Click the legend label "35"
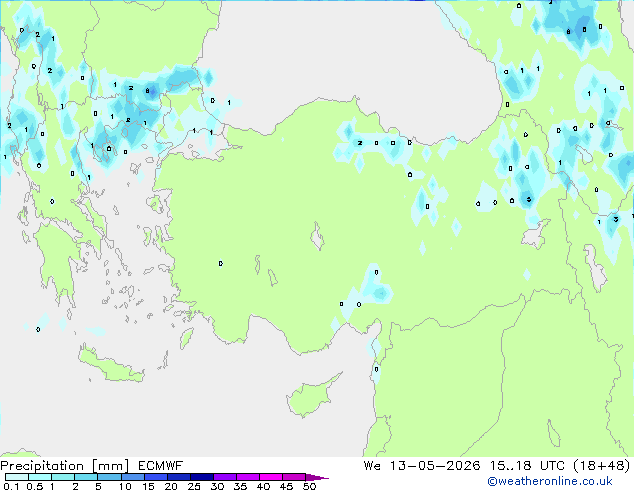 240,486
